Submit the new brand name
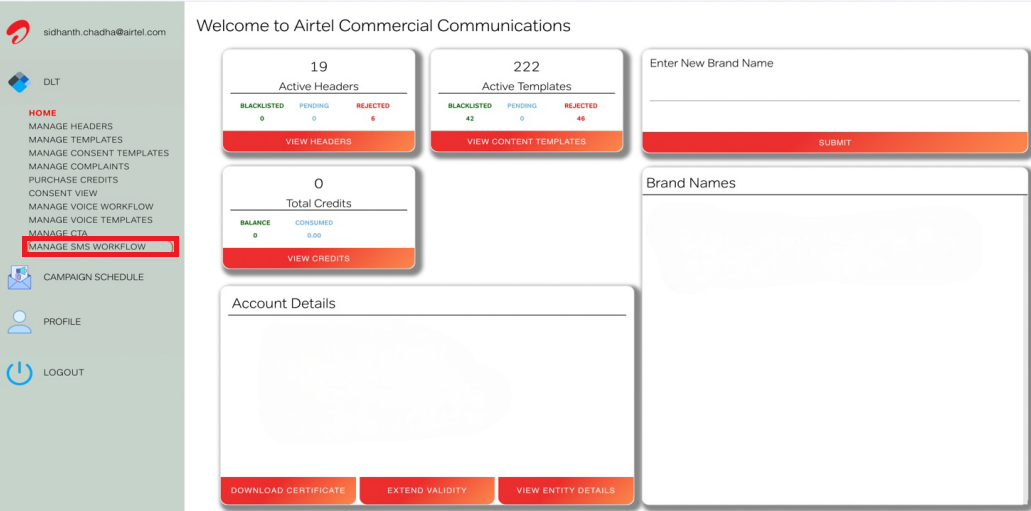 coord(834,143)
